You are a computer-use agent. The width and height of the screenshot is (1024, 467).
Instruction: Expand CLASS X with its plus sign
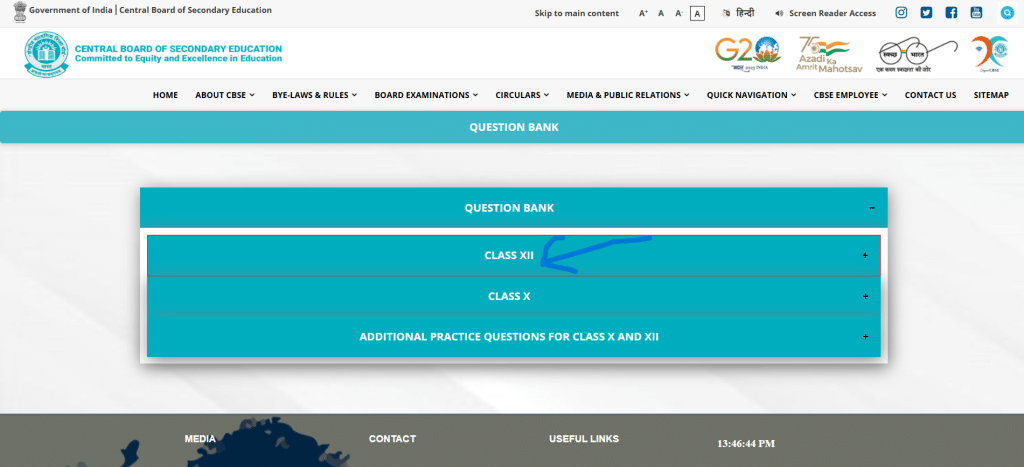(x=865, y=296)
